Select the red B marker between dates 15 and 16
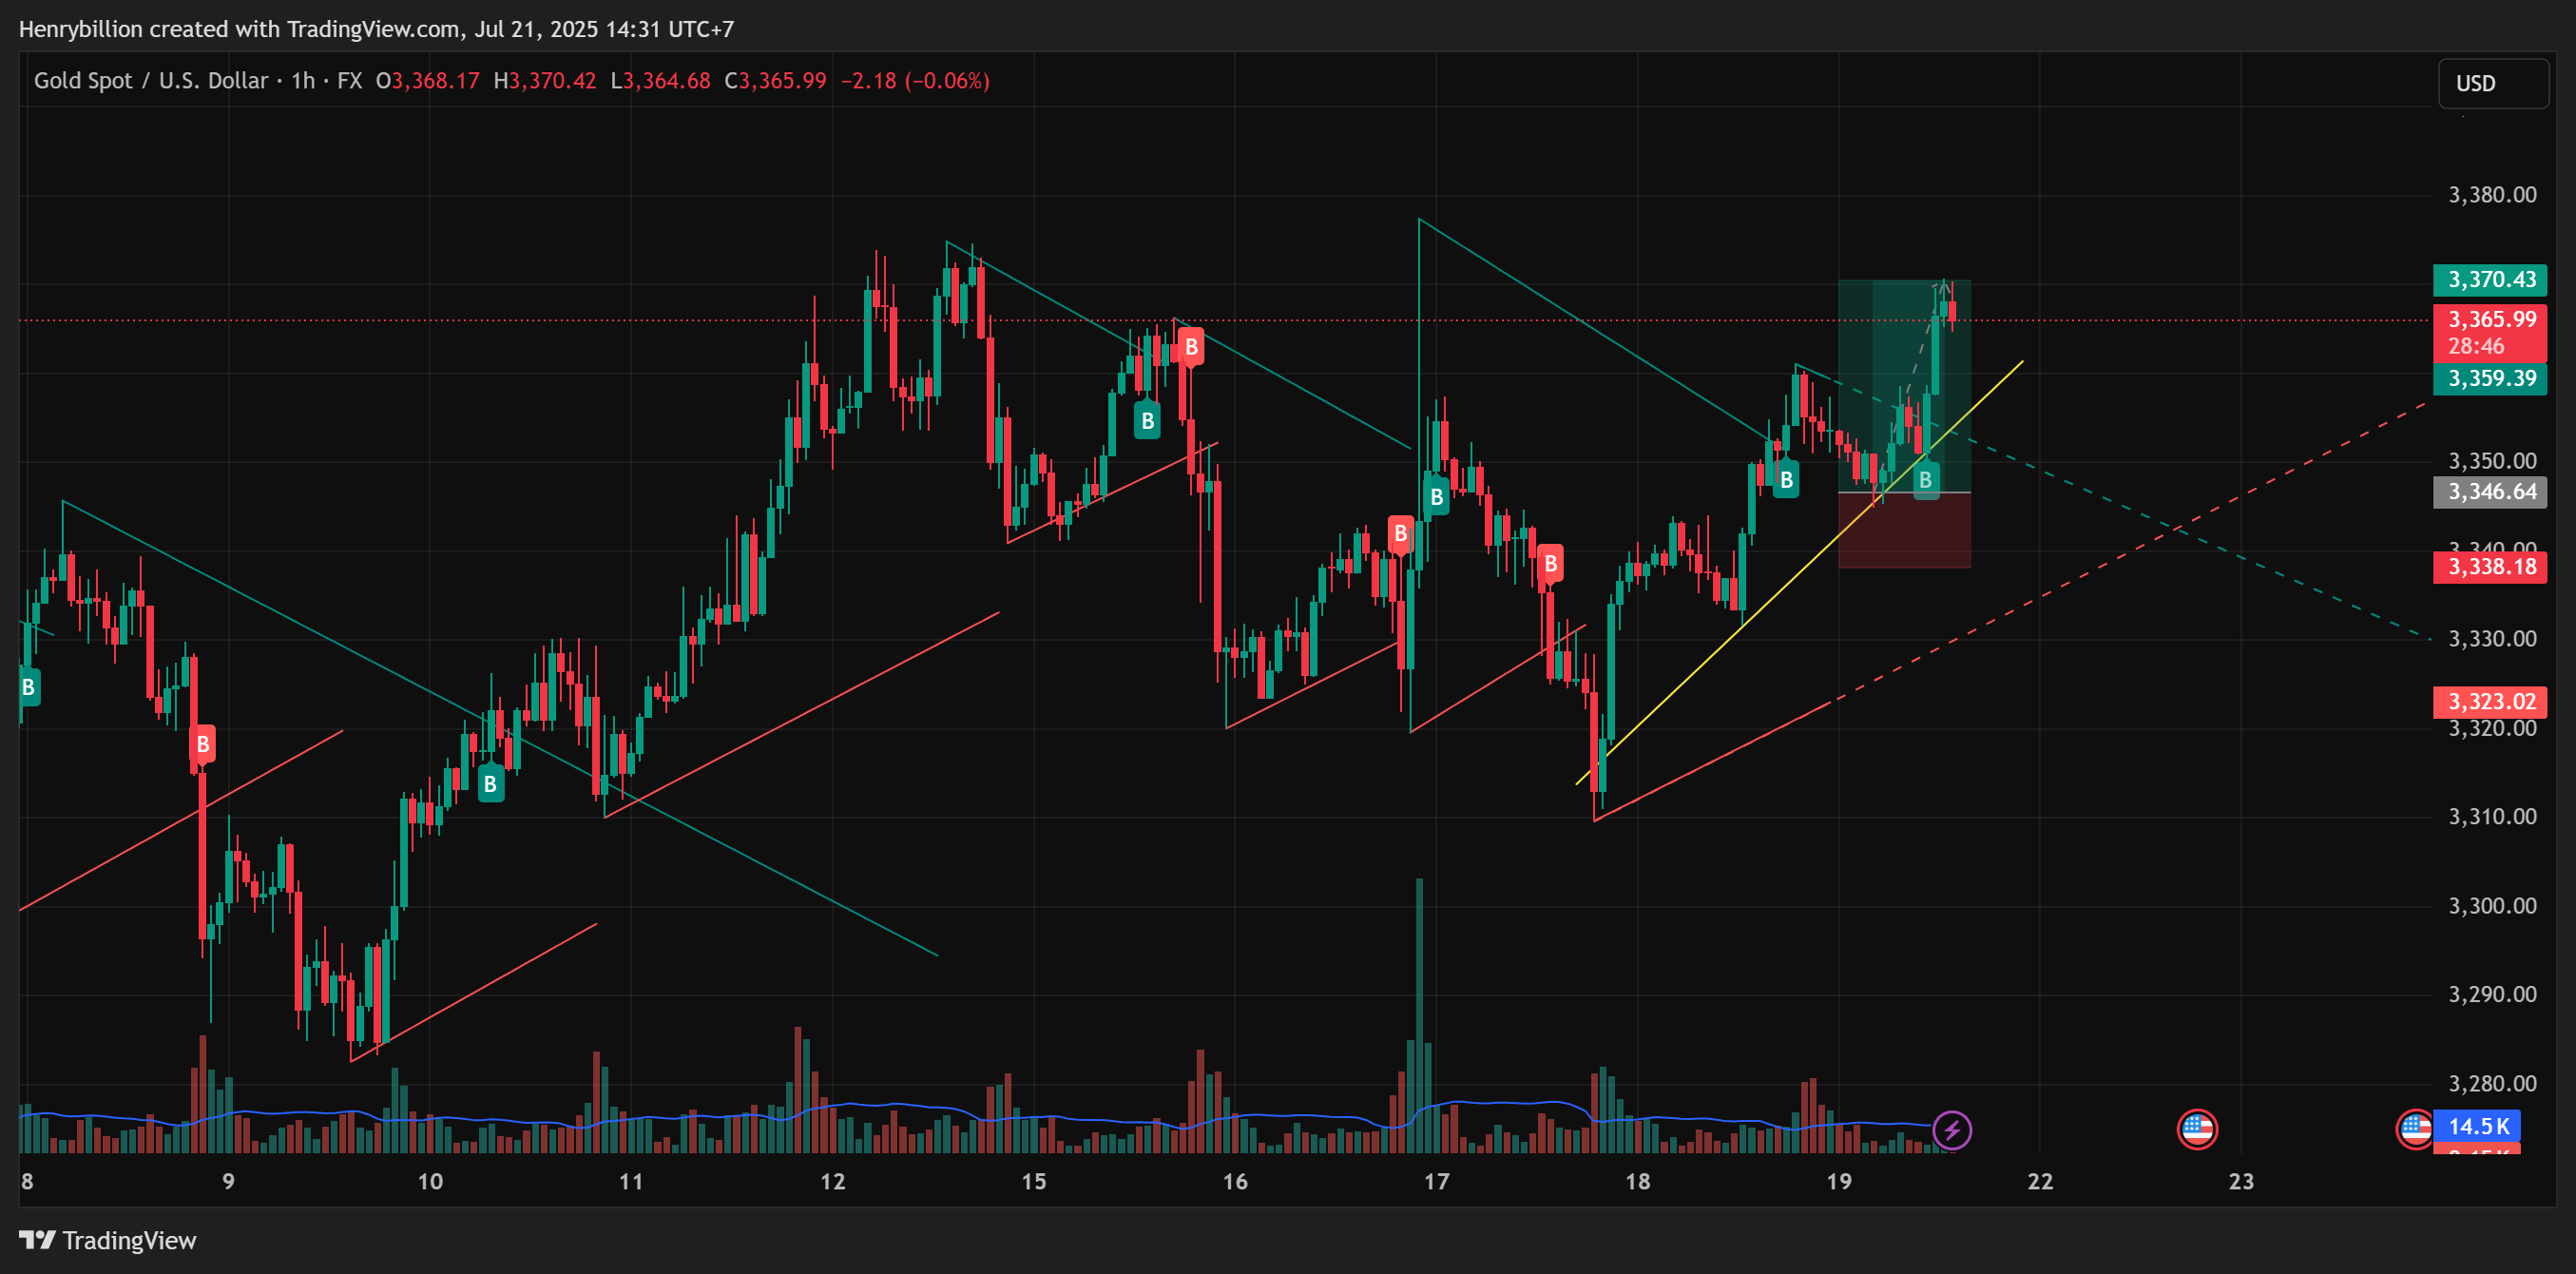The width and height of the screenshot is (2576, 1274). click(1190, 347)
